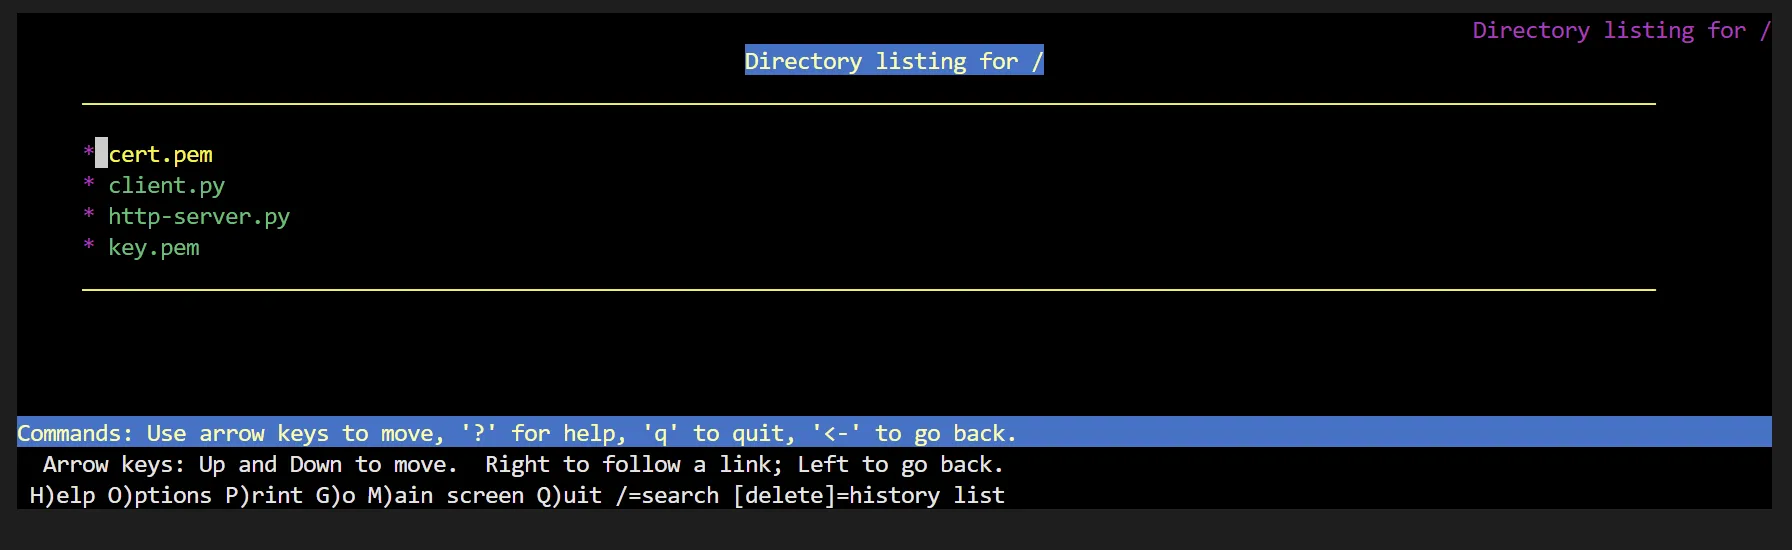Click the horizontal rule above the file list
The height and width of the screenshot is (550, 1792).
(x=868, y=104)
